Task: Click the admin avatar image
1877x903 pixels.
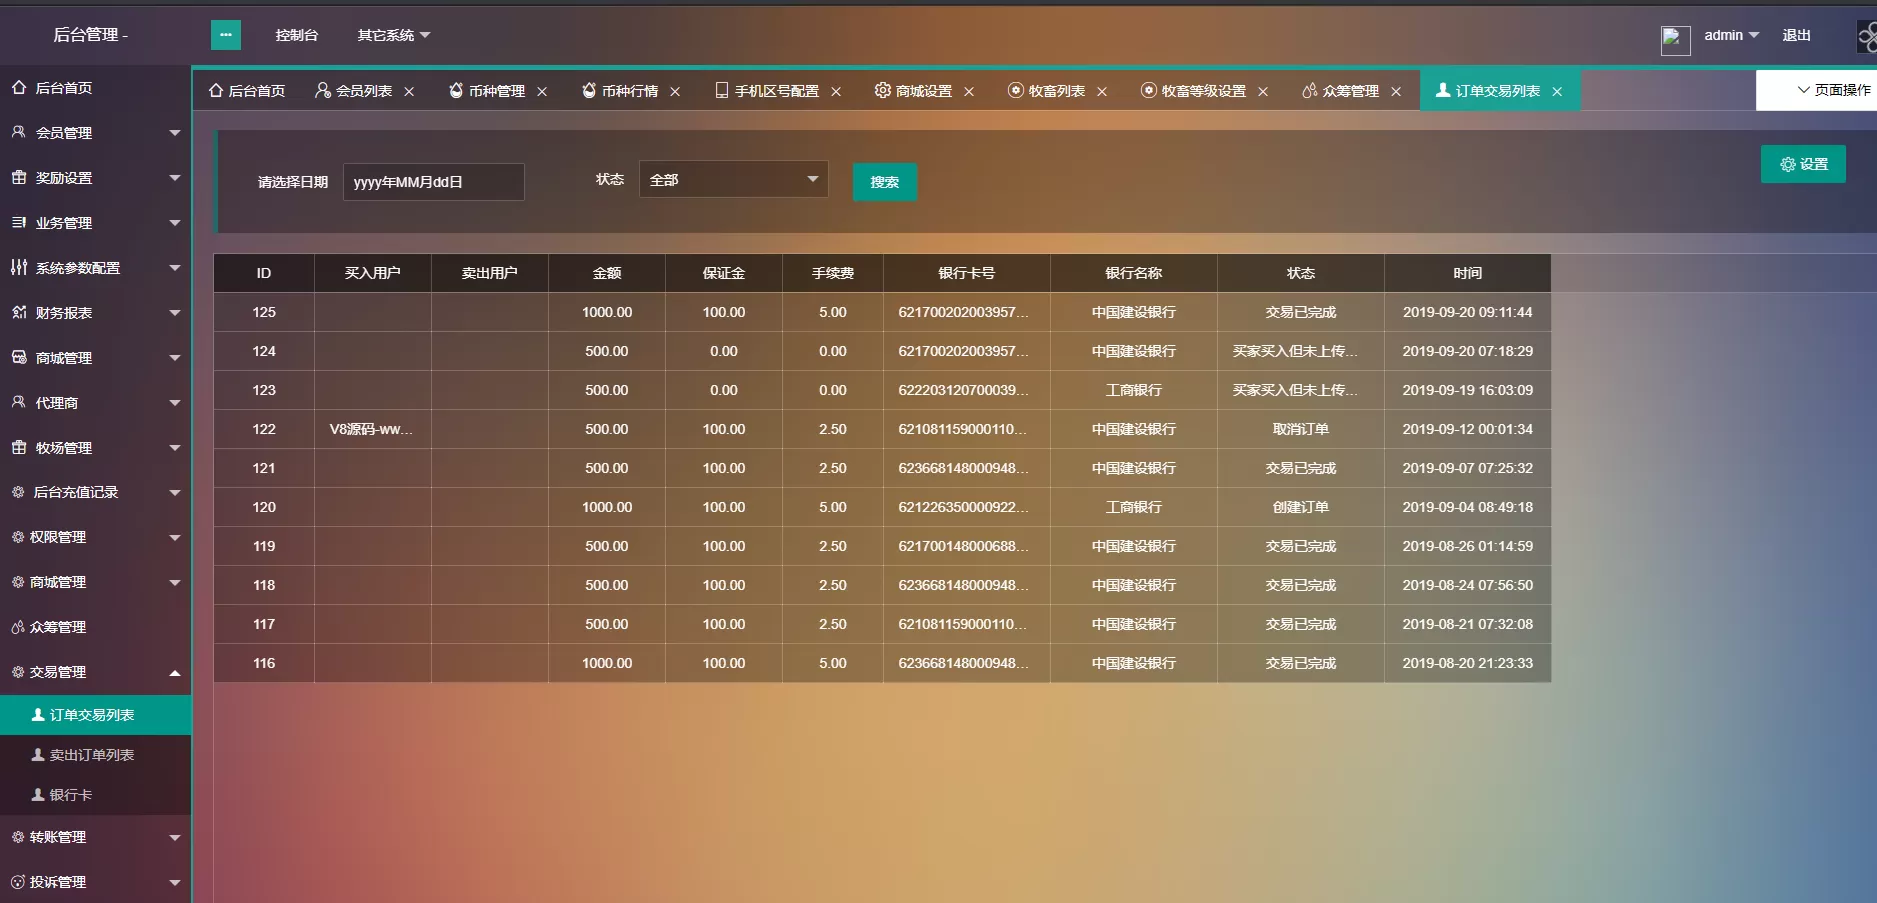Action: pos(1675,40)
